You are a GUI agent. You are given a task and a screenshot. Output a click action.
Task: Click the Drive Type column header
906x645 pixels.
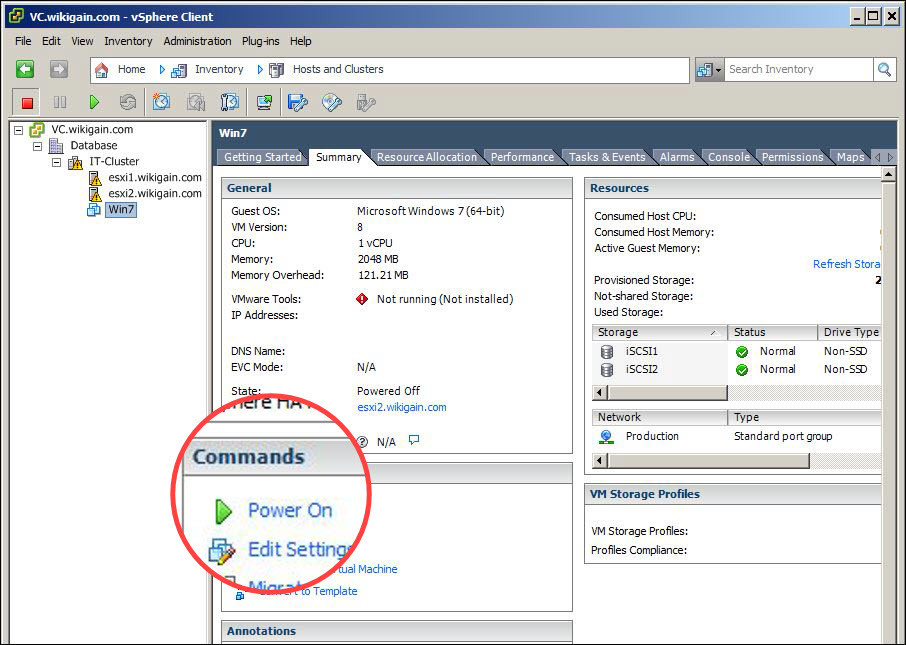pyautogui.click(x=849, y=332)
